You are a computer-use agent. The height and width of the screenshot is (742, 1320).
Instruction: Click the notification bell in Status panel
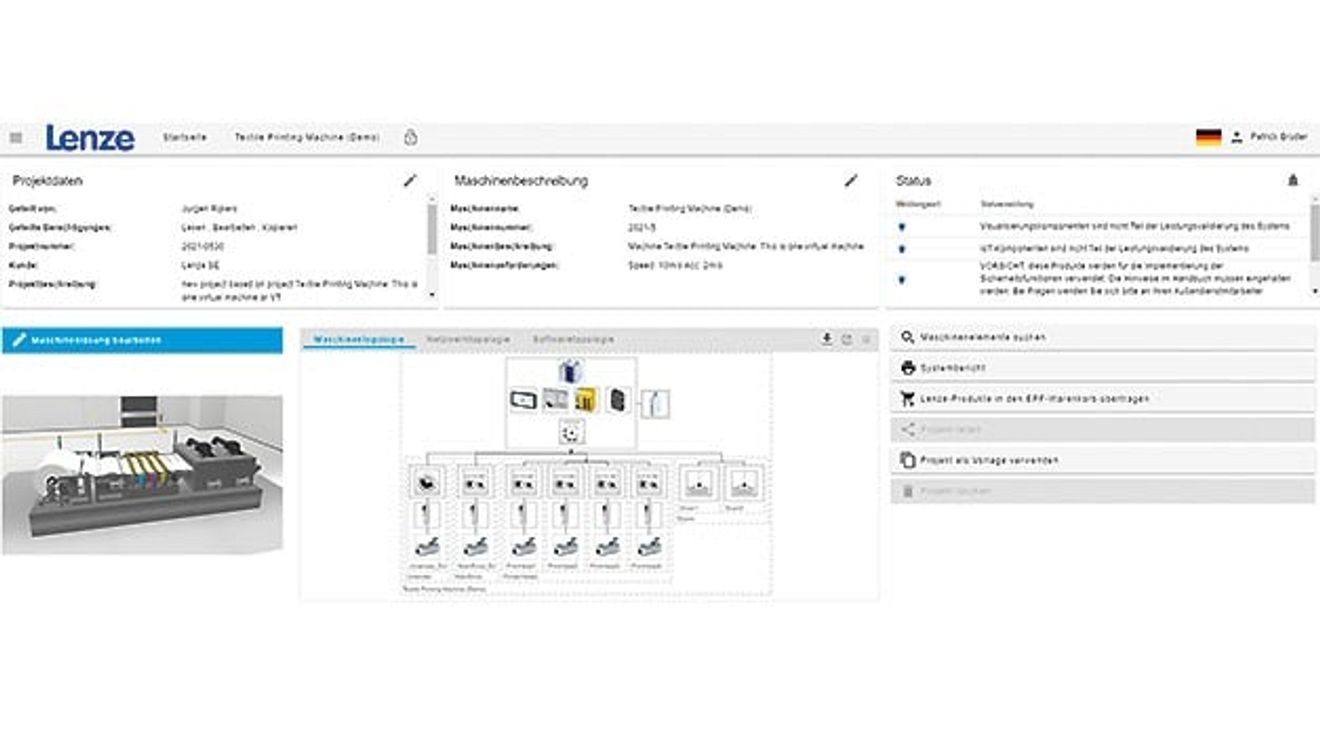point(1293,181)
